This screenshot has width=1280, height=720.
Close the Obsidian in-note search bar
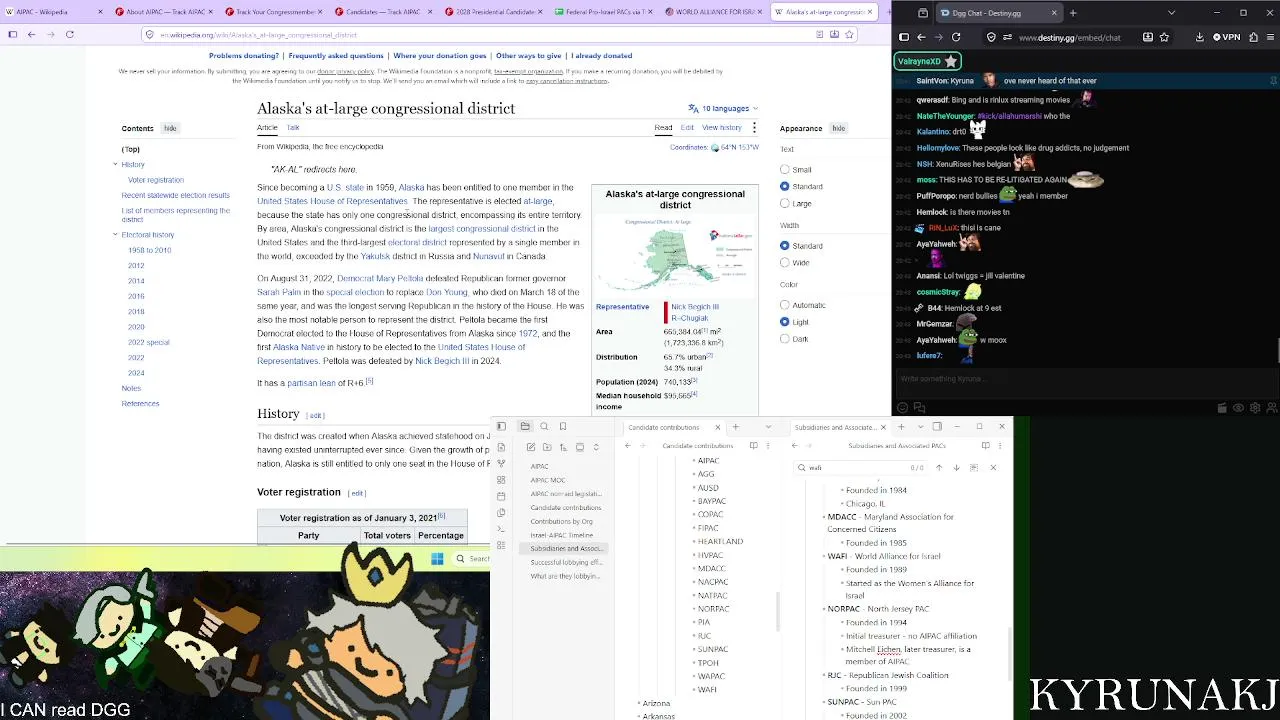(x=993, y=468)
